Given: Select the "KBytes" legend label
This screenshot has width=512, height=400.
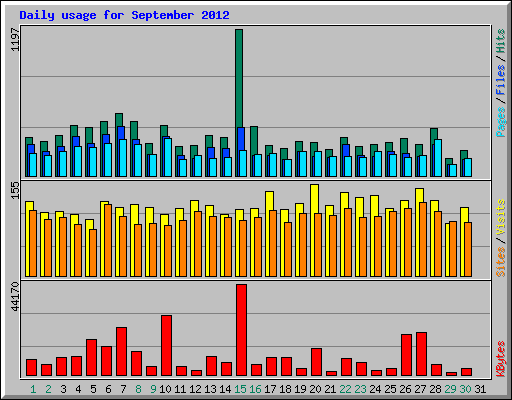Looking at the screenshot, I should 500,359.
